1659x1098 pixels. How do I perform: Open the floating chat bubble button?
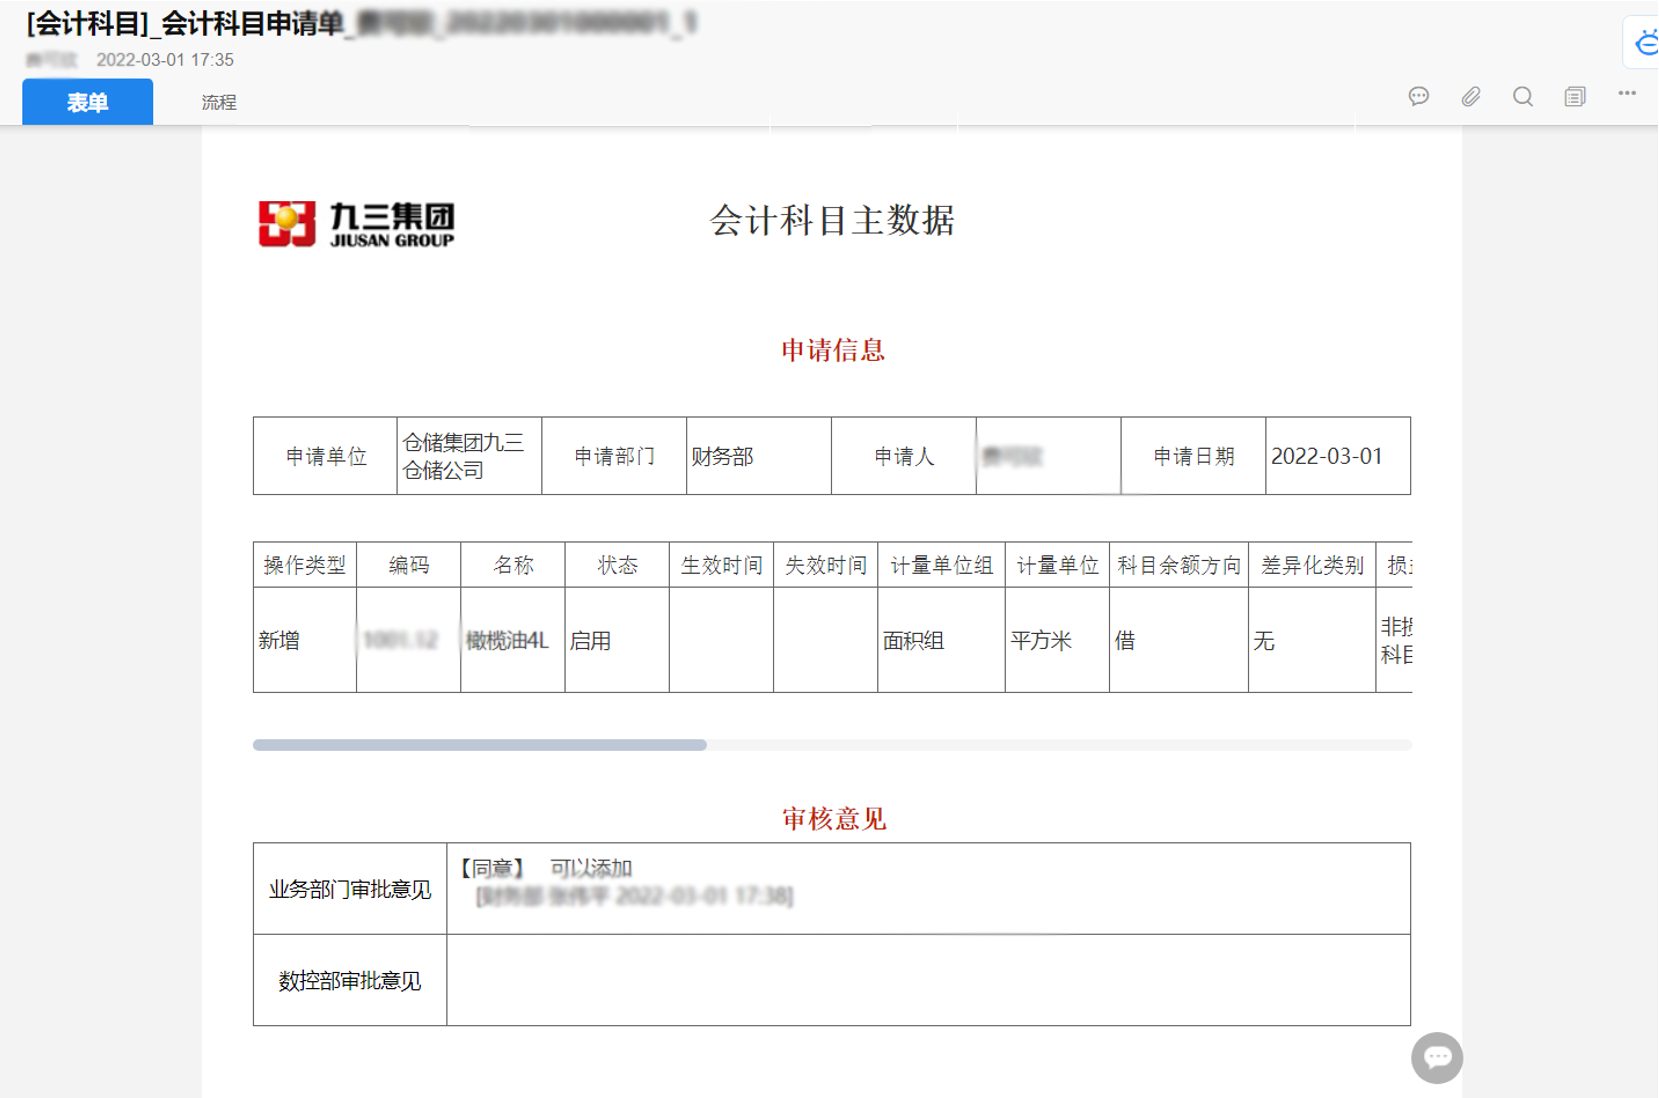click(x=1437, y=1057)
